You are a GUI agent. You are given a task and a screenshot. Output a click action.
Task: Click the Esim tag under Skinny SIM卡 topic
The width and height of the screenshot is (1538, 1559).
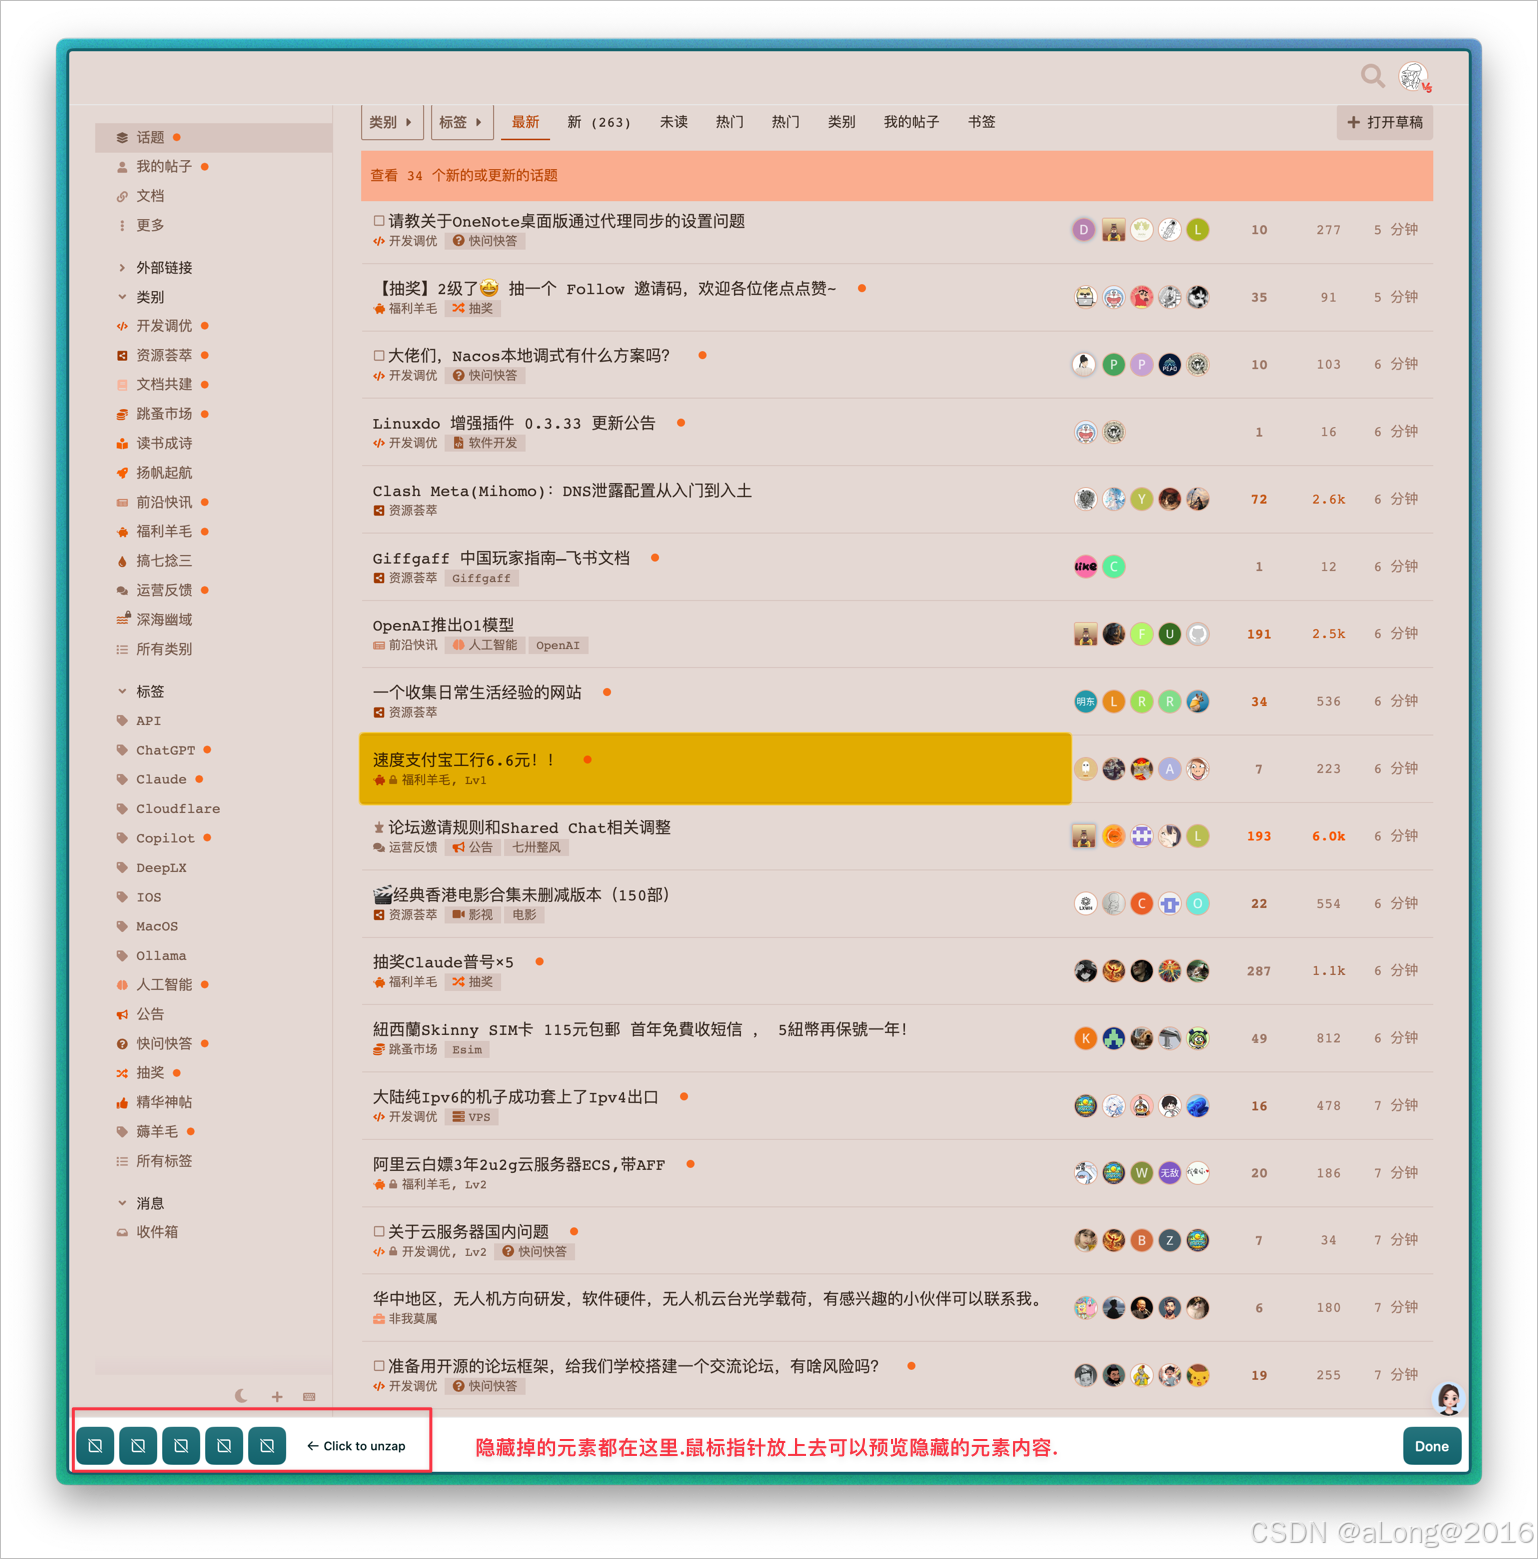[467, 1049]
